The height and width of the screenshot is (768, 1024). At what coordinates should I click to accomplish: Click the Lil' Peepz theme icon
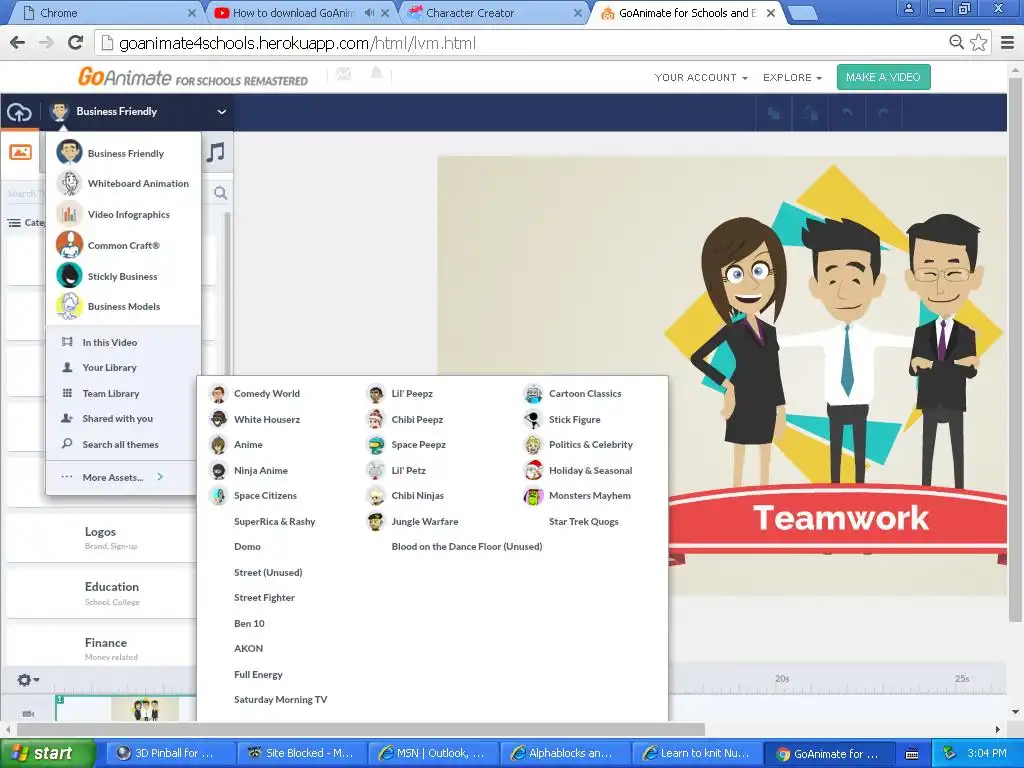376,394
